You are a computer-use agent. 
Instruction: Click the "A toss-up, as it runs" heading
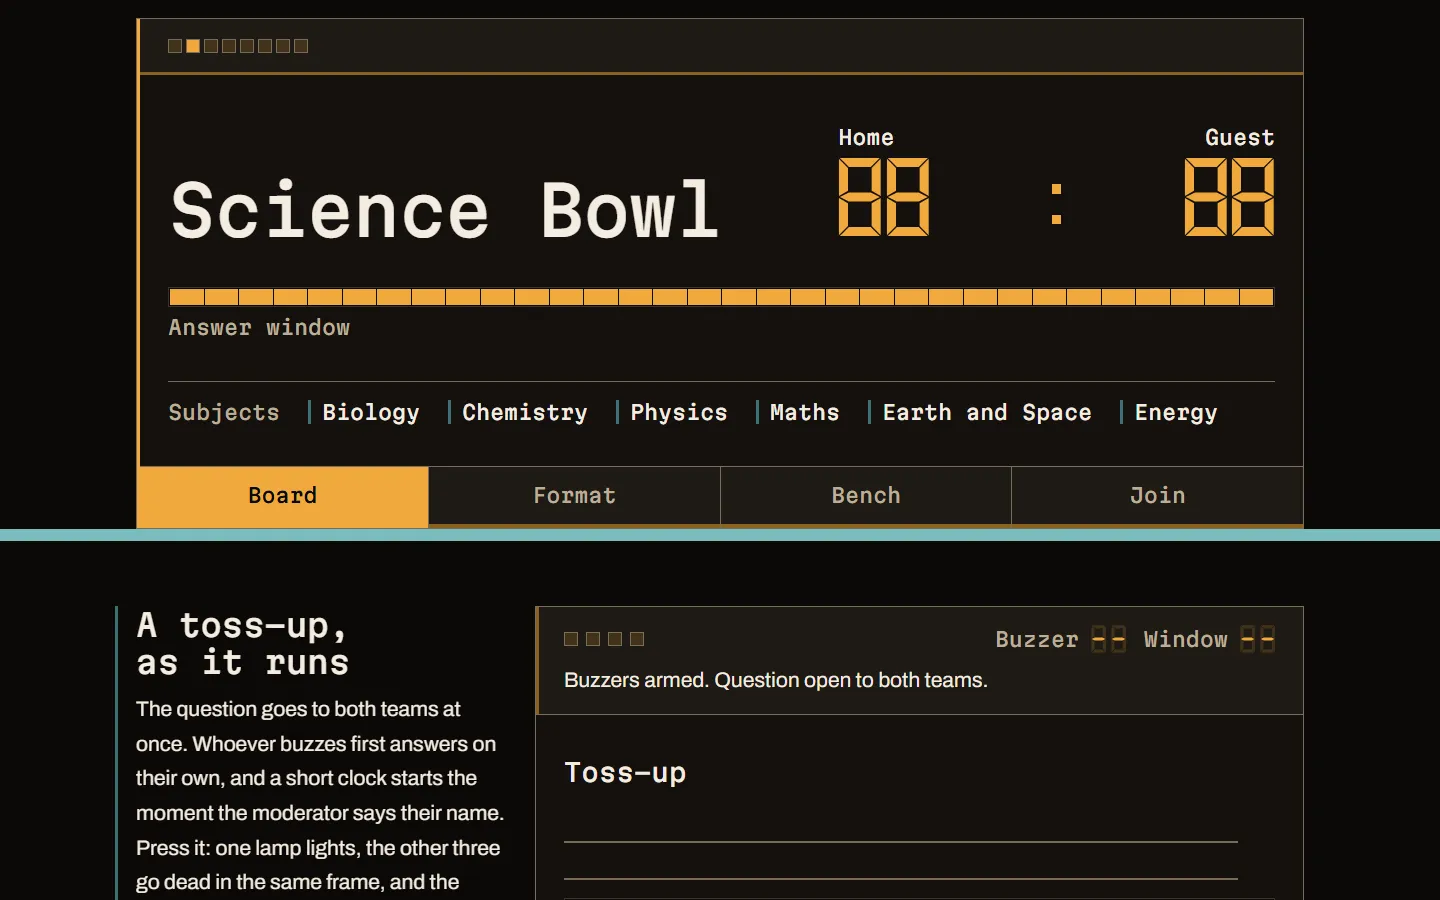tap(243, 644)
